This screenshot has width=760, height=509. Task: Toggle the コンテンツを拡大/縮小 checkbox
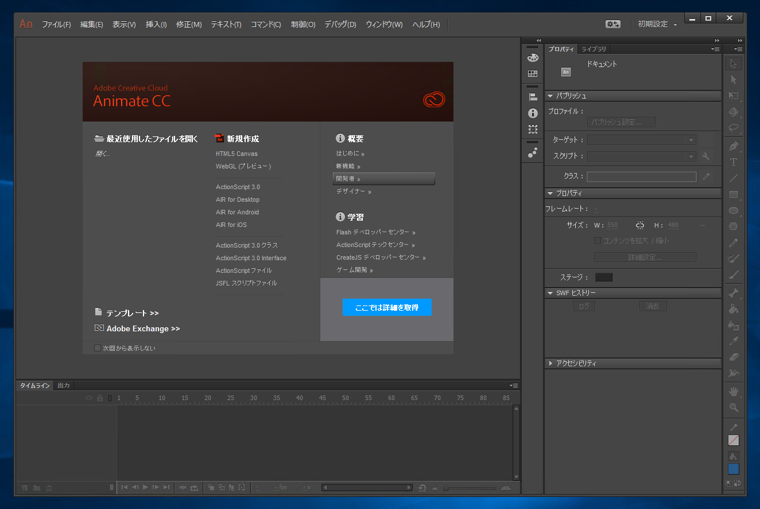597,240
